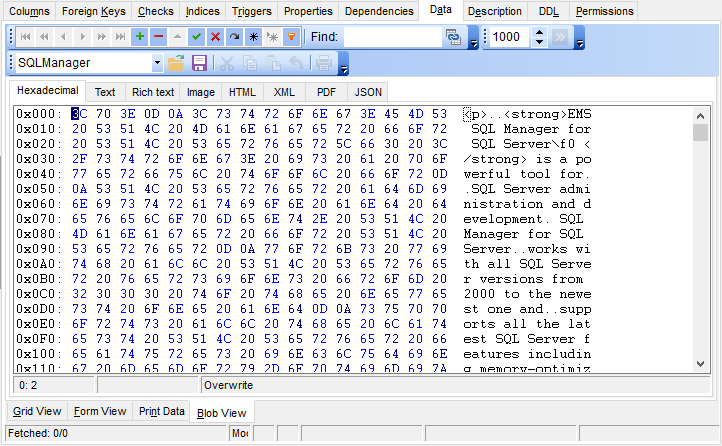The width and height of the screenshot is (722, 446).
Task: Click the Edit record up-arrow button
Action: pos(177,37)
